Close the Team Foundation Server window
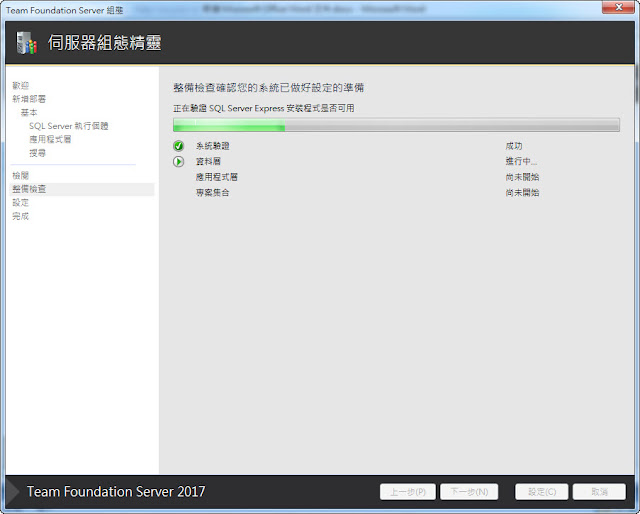Viewport: 640px width, 514px height. coord(618,7)
